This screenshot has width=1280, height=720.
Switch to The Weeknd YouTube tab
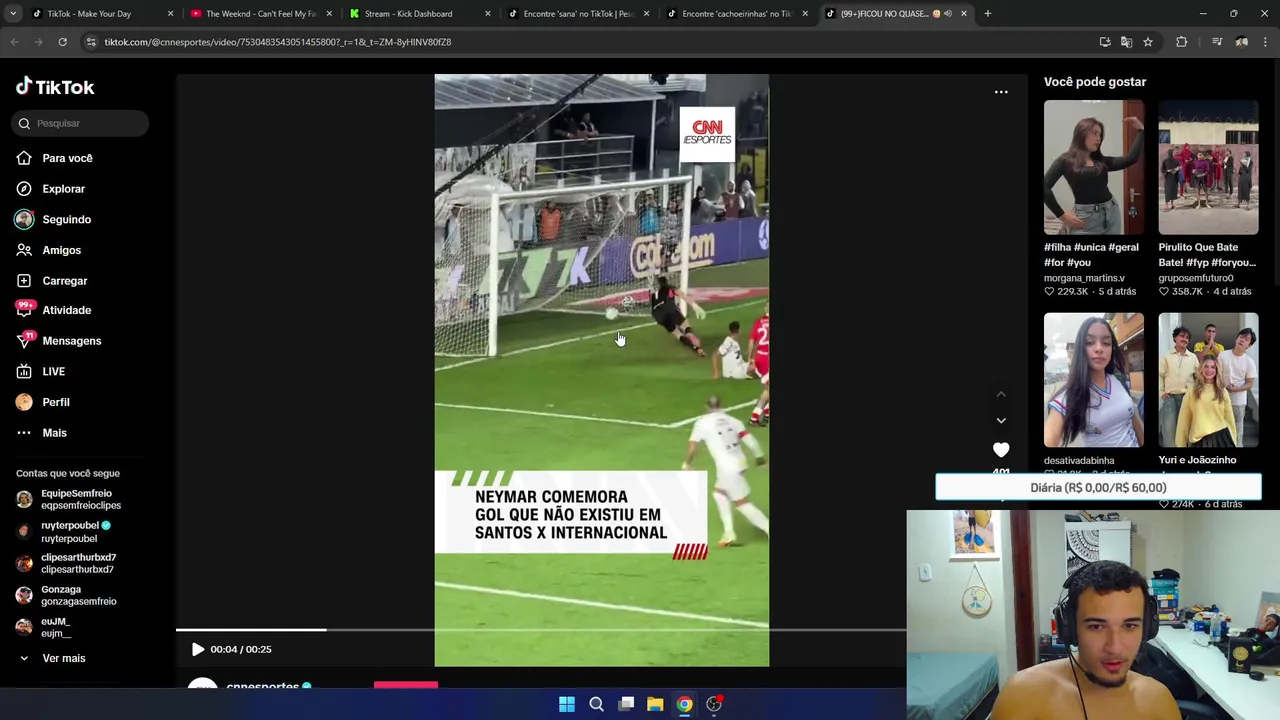(260, 14)
